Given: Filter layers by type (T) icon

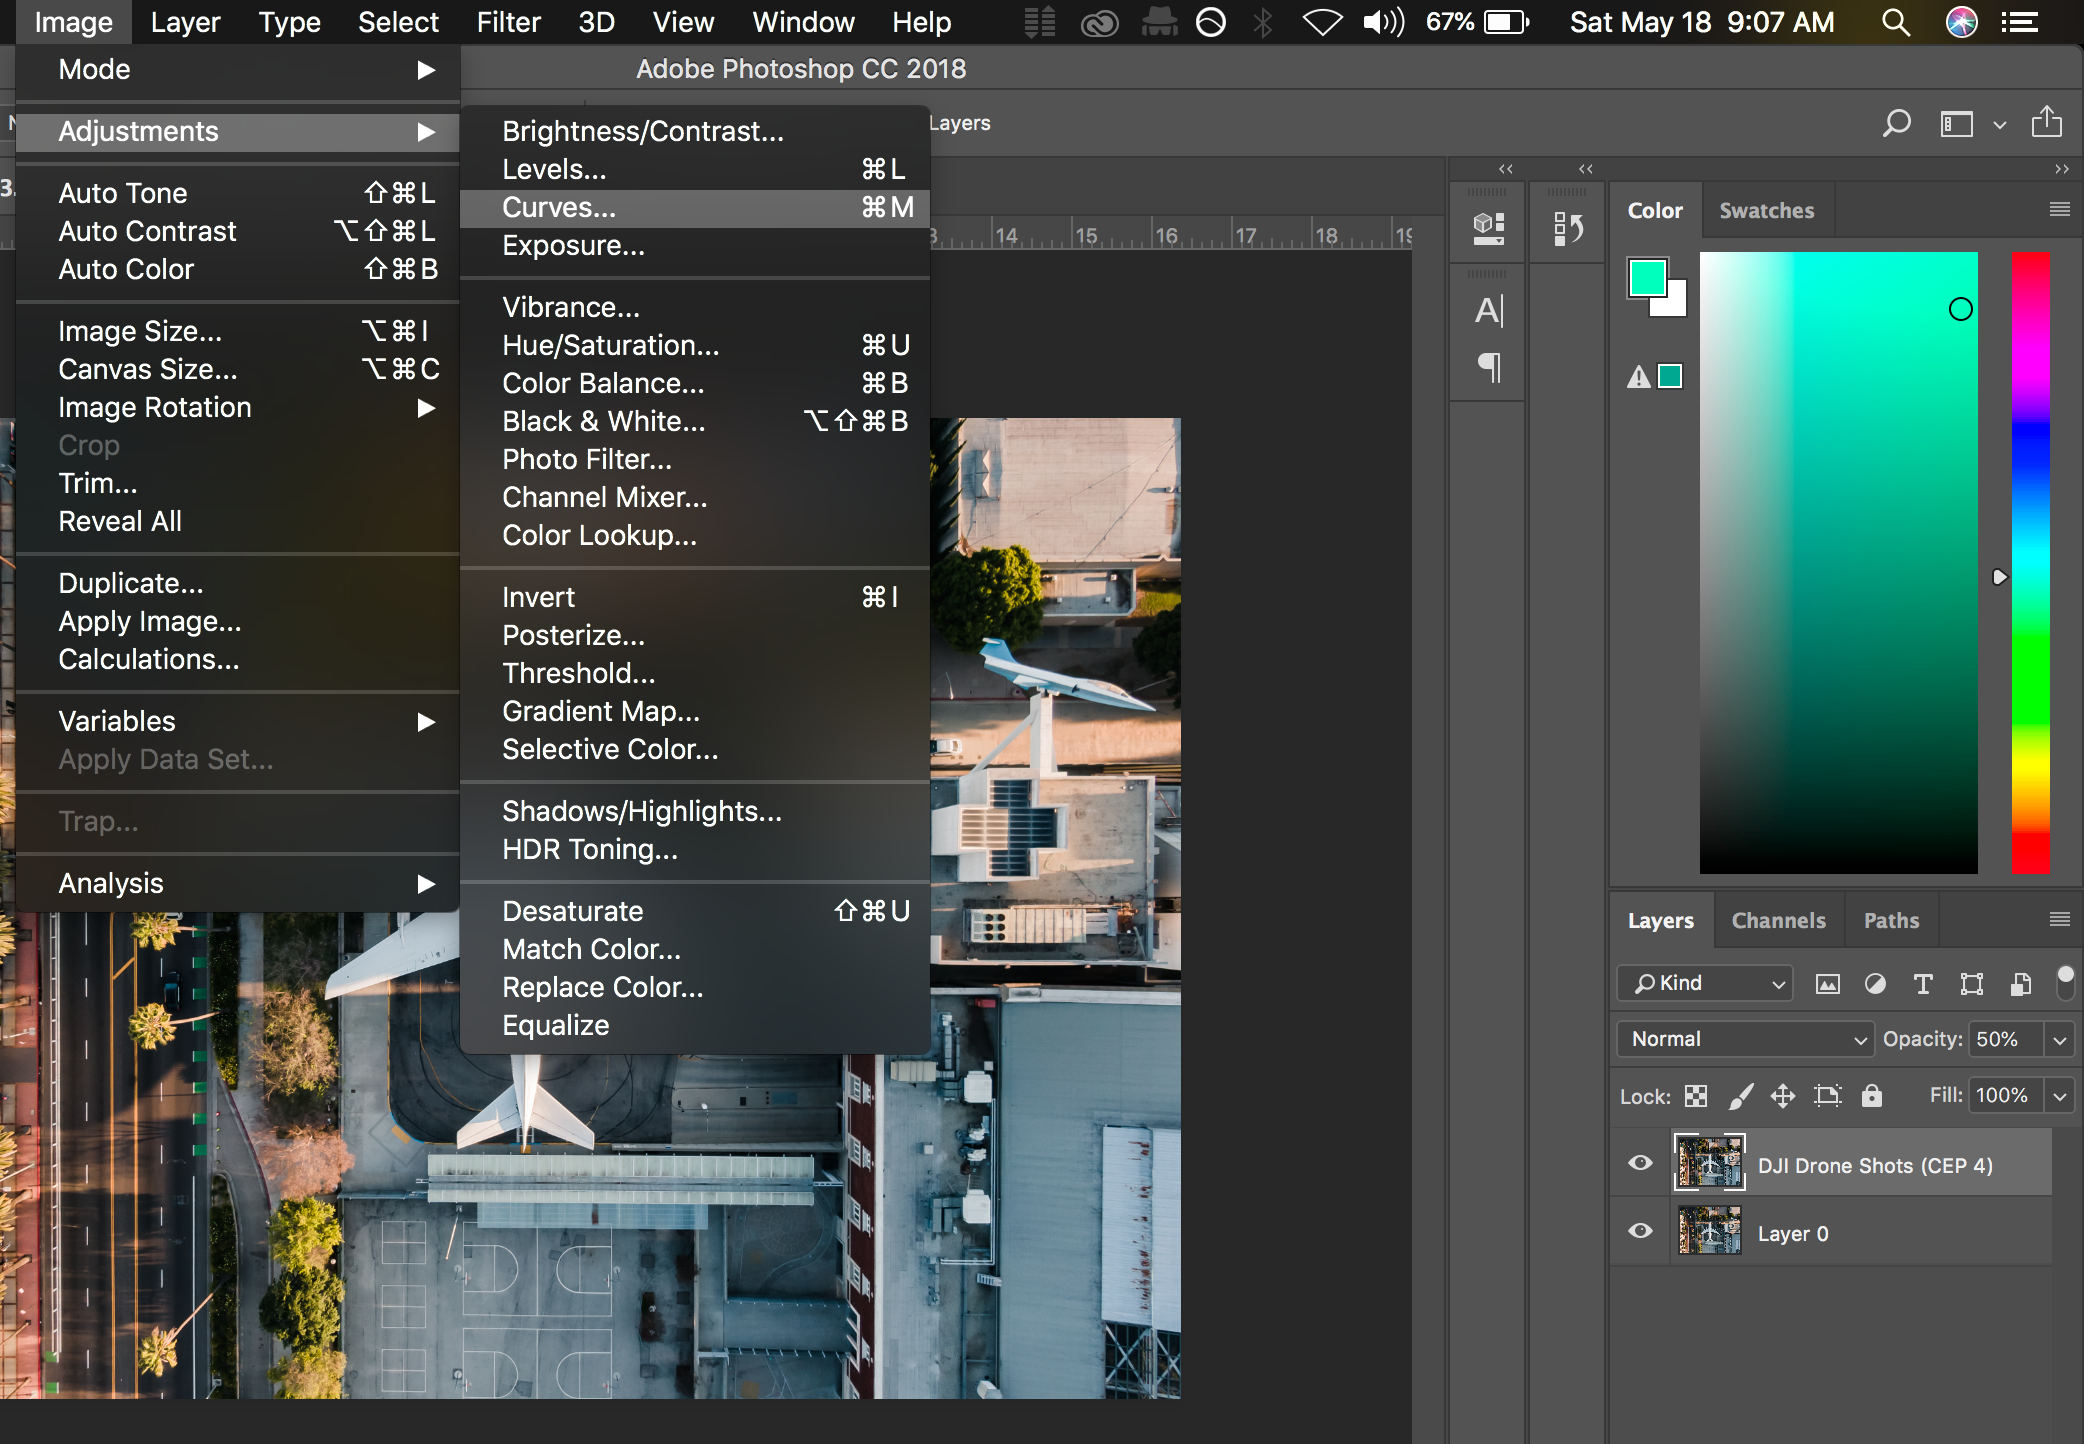Looking at the screenshot, I should [1922, 984].
